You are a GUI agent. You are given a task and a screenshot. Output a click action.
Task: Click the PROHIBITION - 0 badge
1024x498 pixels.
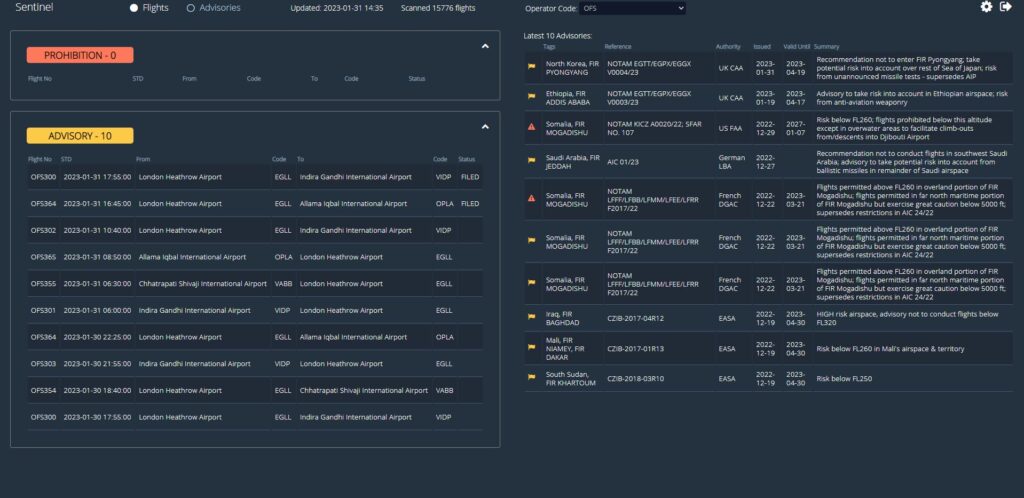[x=80, y=55]
